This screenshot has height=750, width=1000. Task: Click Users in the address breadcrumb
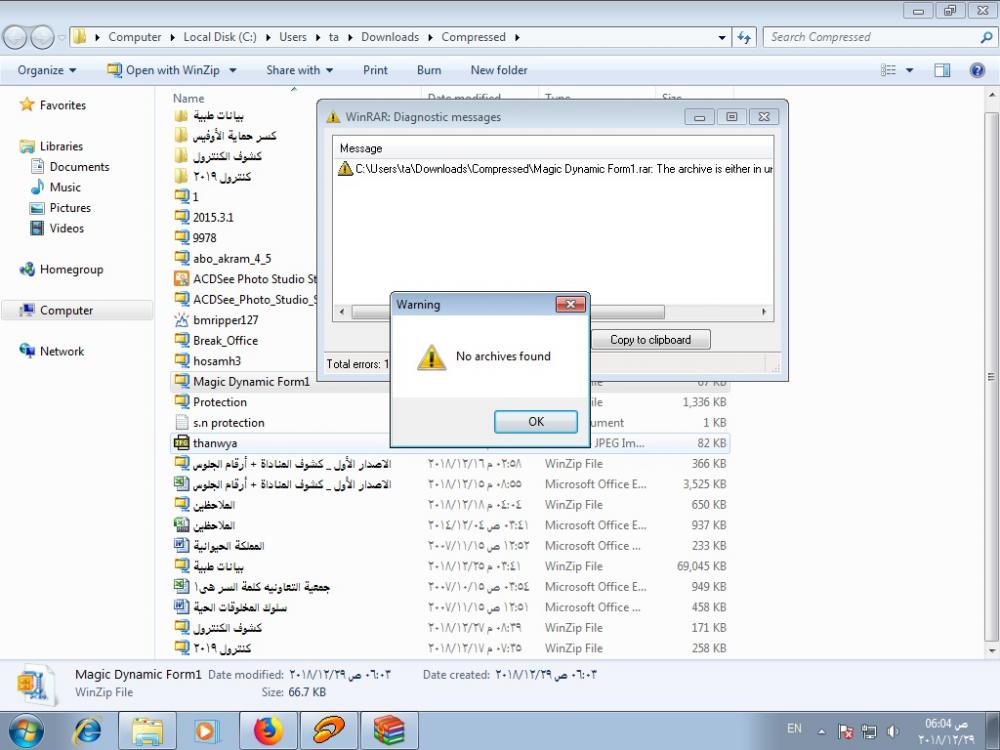293,37
